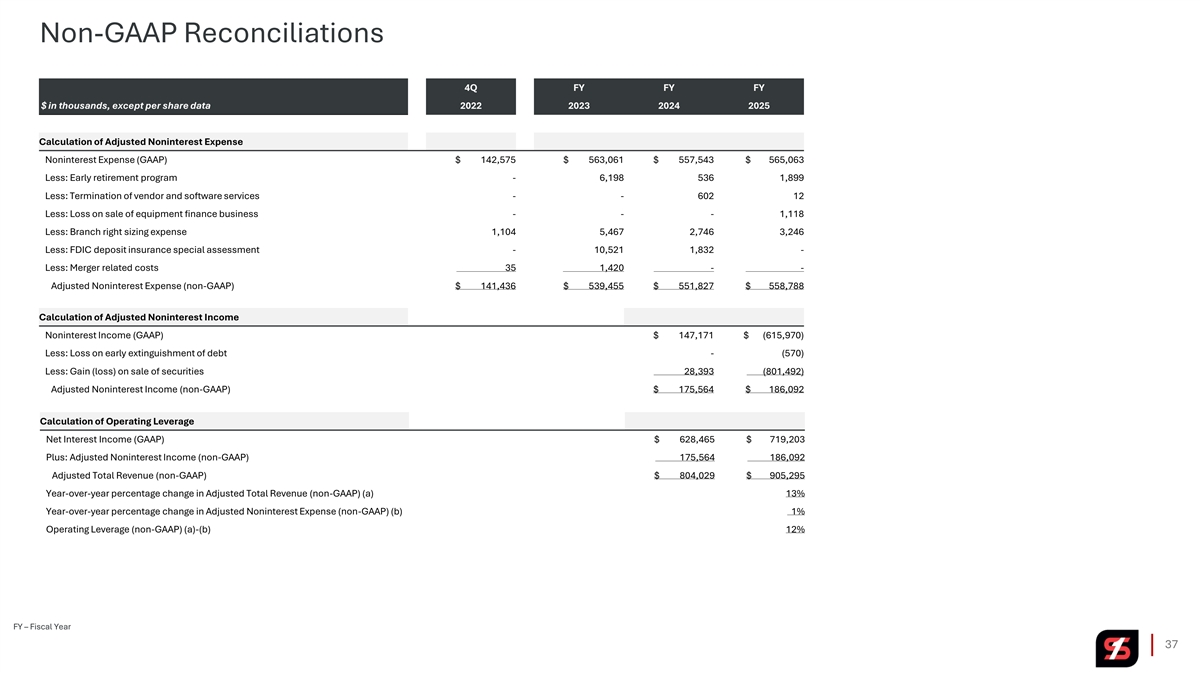Click the FDIC deposit insurance special assessment label
Screen dimensions: 1200x675
pos(152,250)
